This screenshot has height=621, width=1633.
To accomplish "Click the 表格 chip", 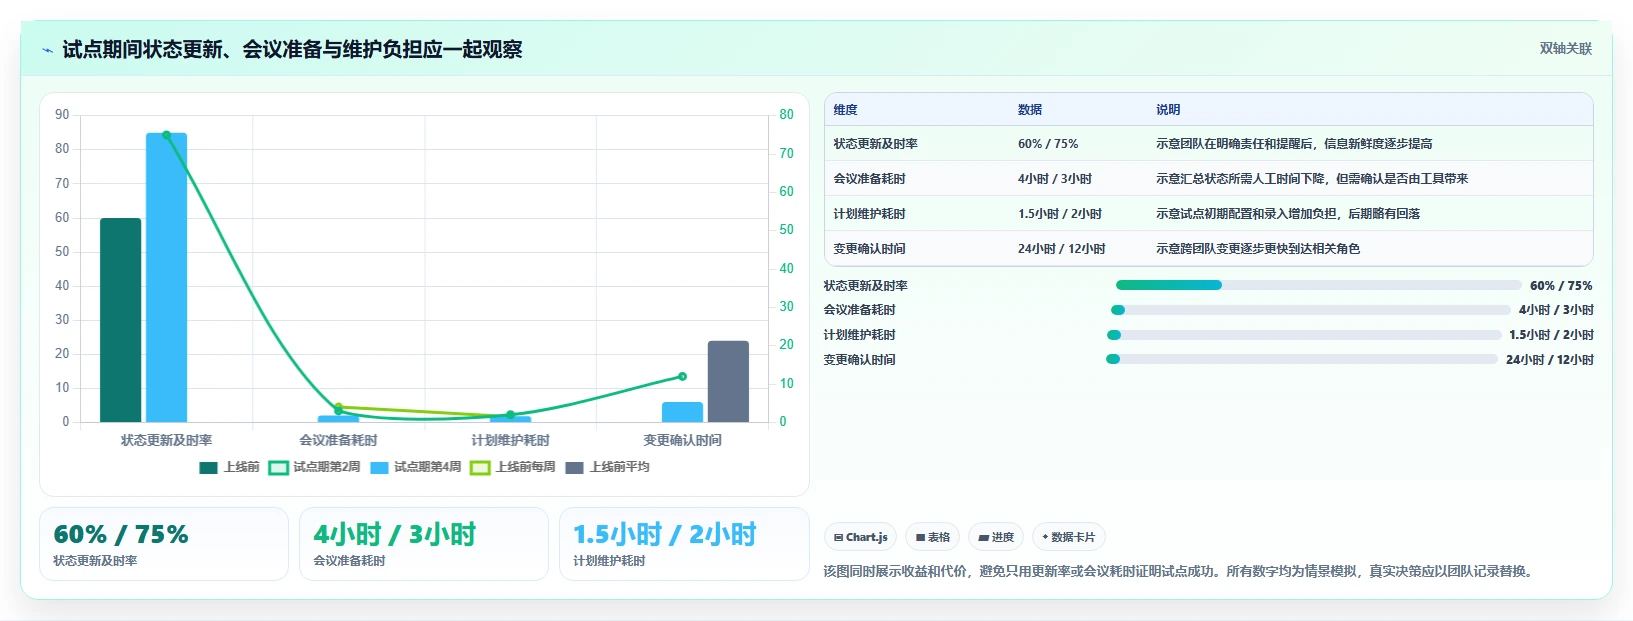I will [932, 537].
